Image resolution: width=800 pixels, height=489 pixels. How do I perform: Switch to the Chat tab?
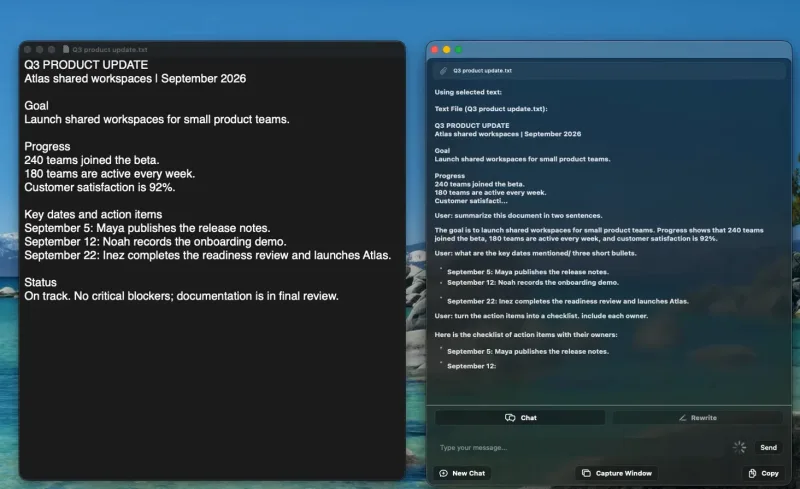[520, 418]
